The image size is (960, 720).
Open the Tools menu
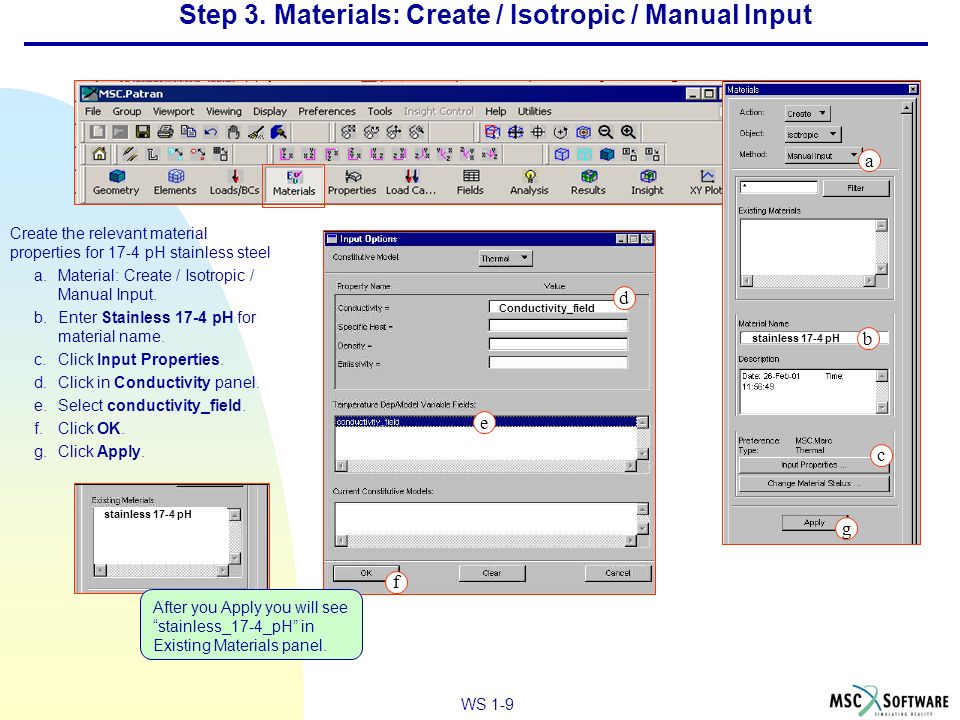(x=380, y=111)
